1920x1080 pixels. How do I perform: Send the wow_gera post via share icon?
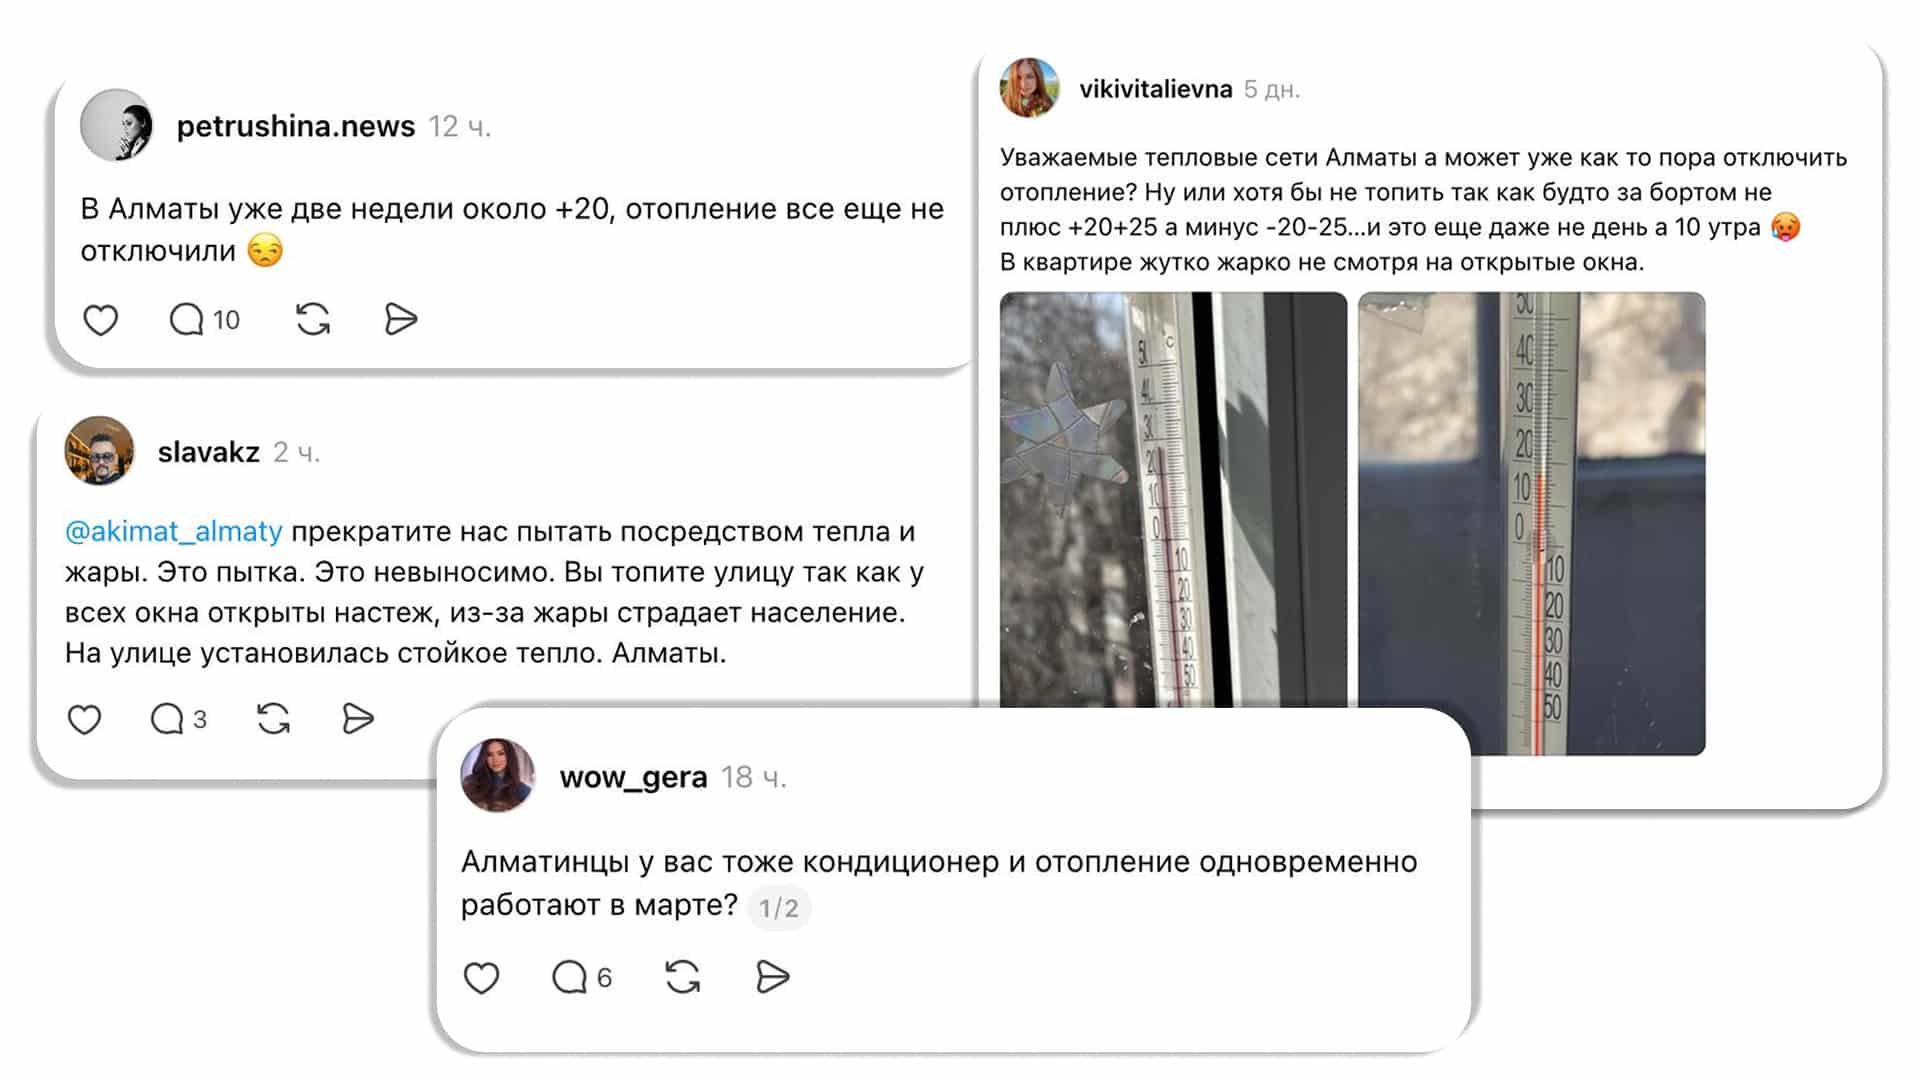(x=773, y=977)
